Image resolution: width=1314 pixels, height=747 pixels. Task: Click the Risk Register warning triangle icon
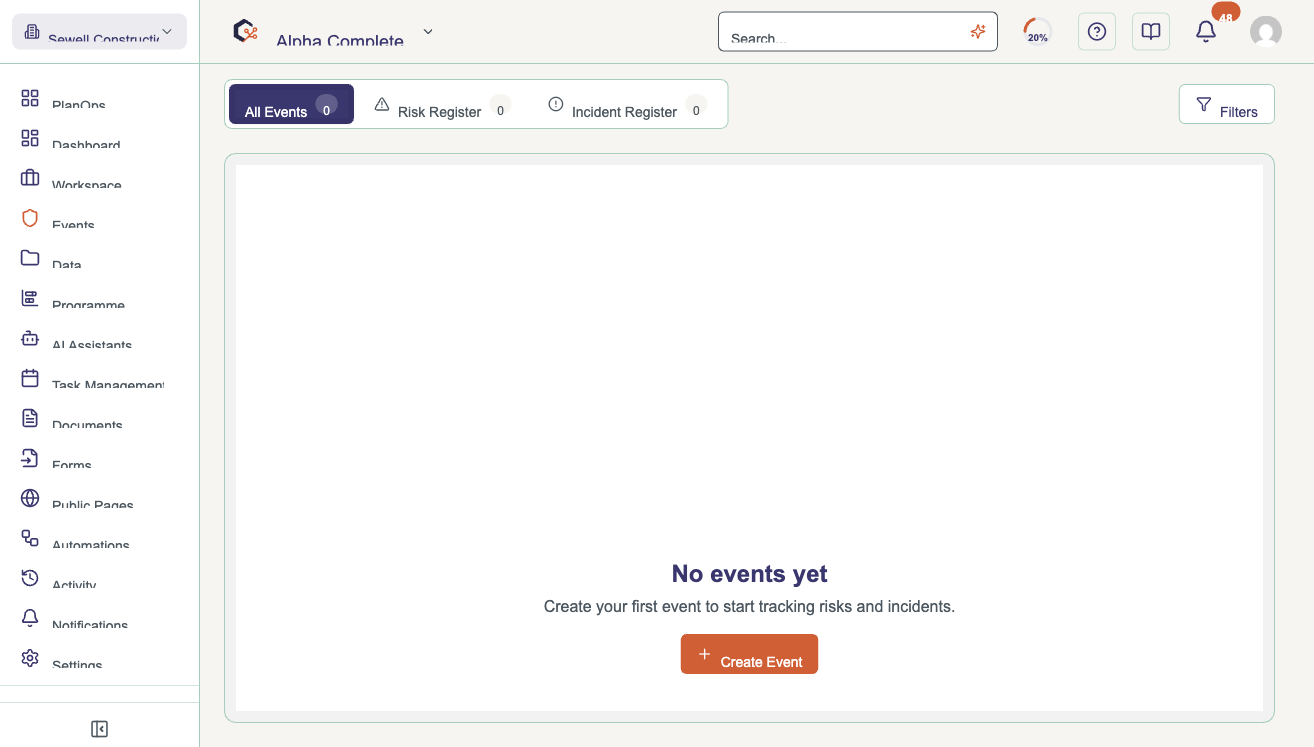[381, 104]
